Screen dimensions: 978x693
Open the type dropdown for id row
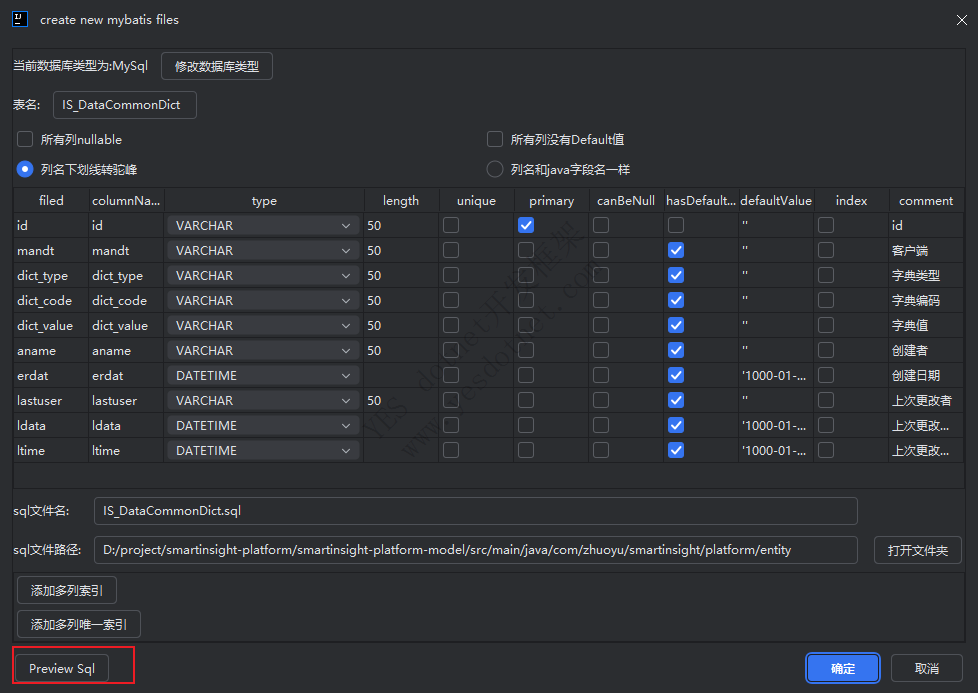coord(263,225)
